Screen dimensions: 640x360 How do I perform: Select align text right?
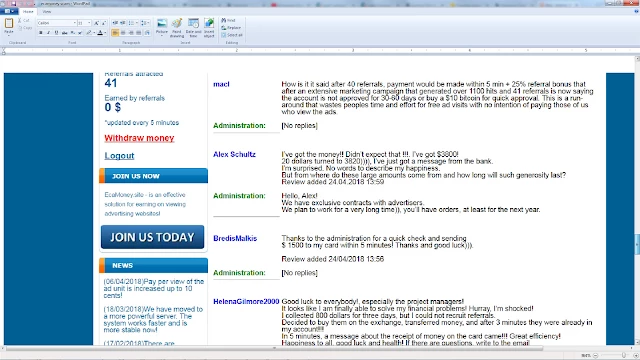click(x=131, y=33)
